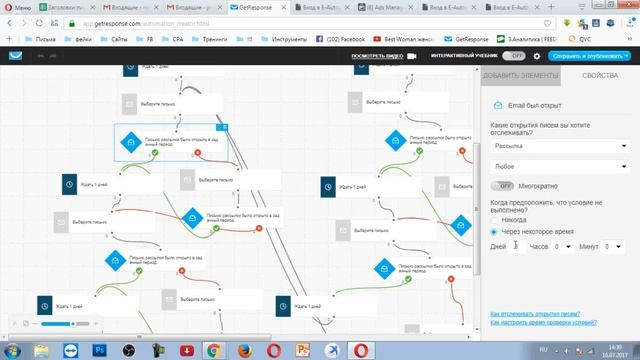
Task: Open a new browser tab with the plus
Action: (551, 7)
